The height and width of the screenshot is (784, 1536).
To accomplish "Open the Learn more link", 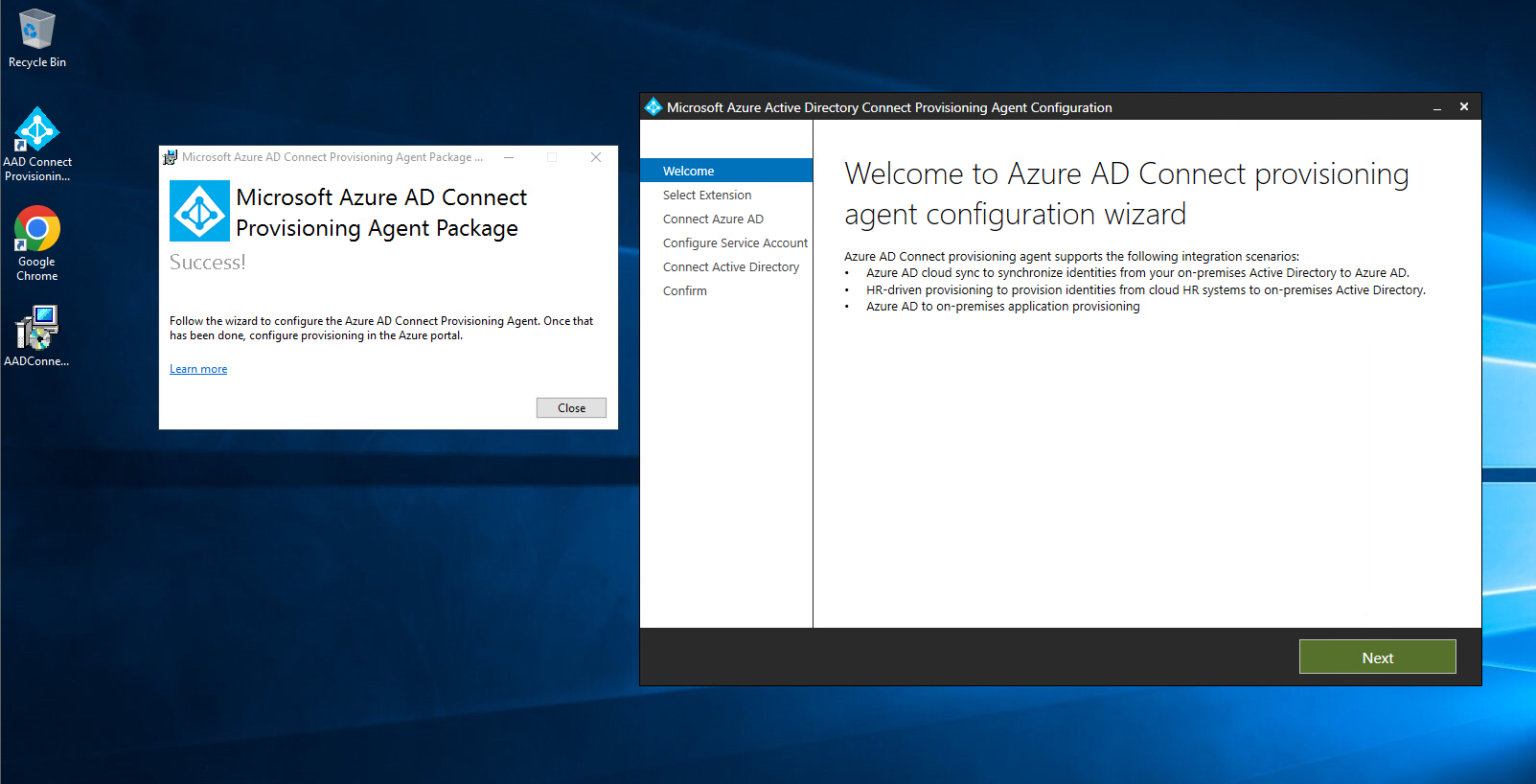I will coord(197,368).
